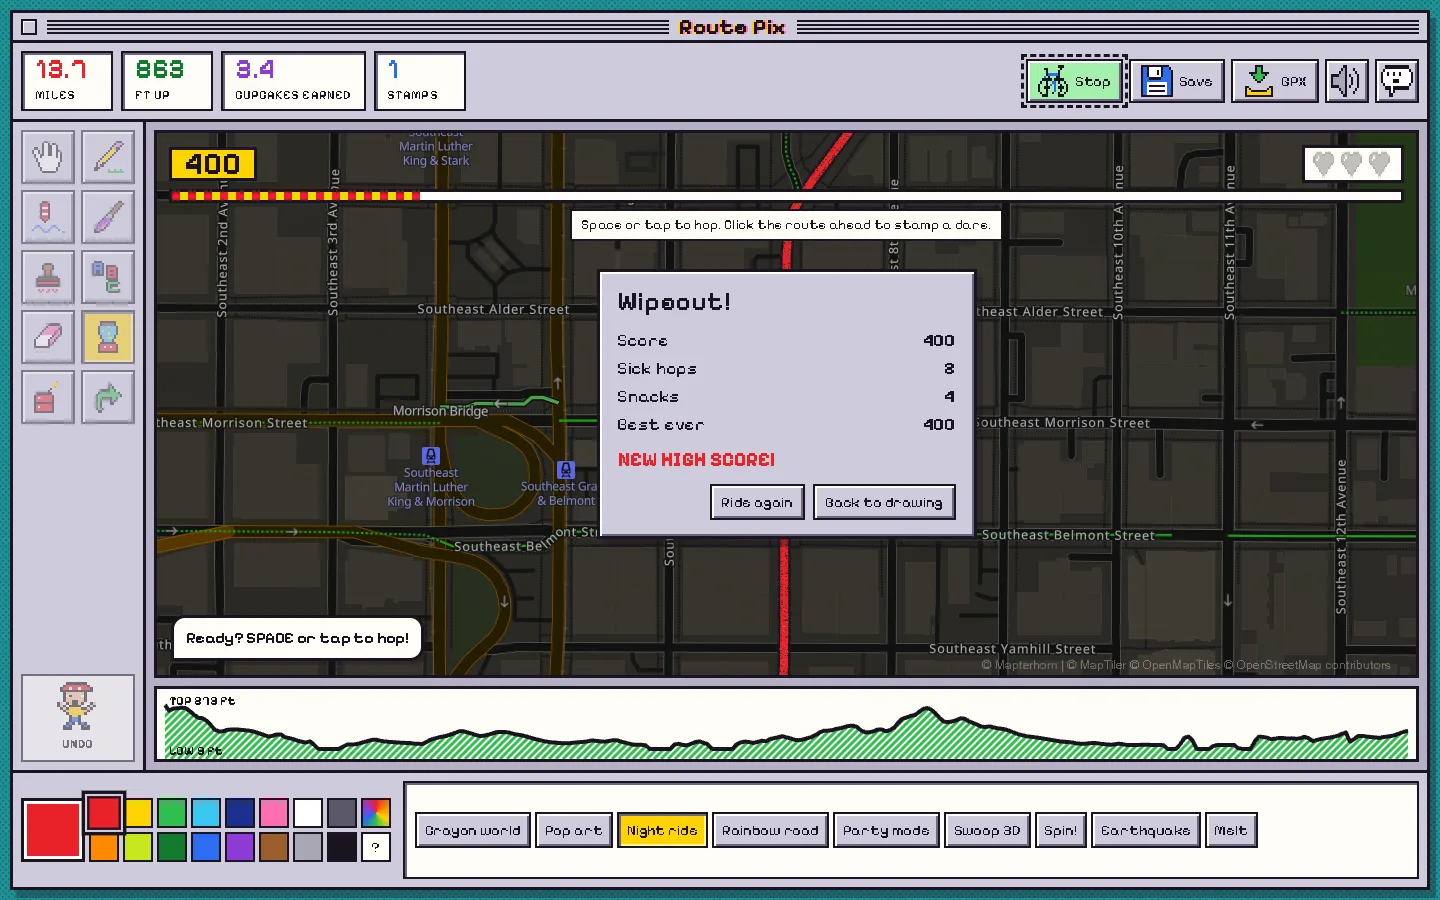Click Ride again in Wipeout dialog

757,502
